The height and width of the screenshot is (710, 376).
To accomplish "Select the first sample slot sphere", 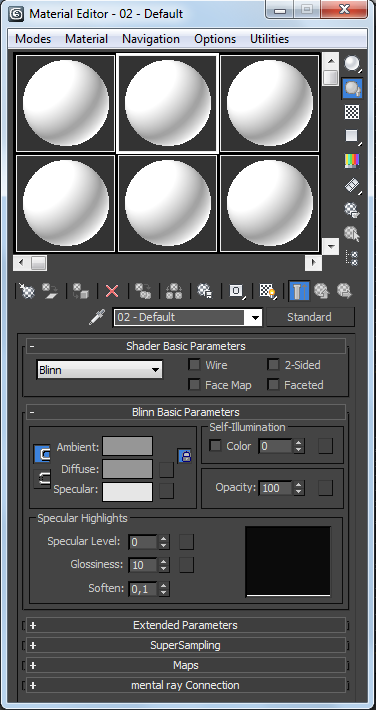I will [66, 103].
